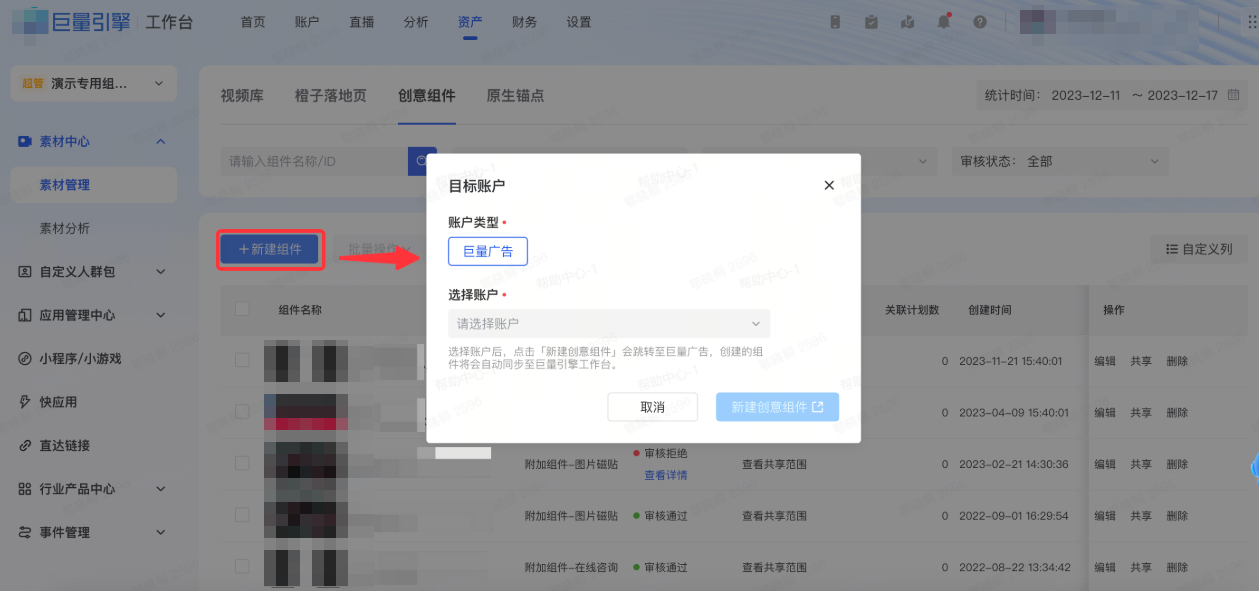Click the calendar icon beside 统计时间
Screen dimensions: 1259x591
click(x=1233, y=95)
